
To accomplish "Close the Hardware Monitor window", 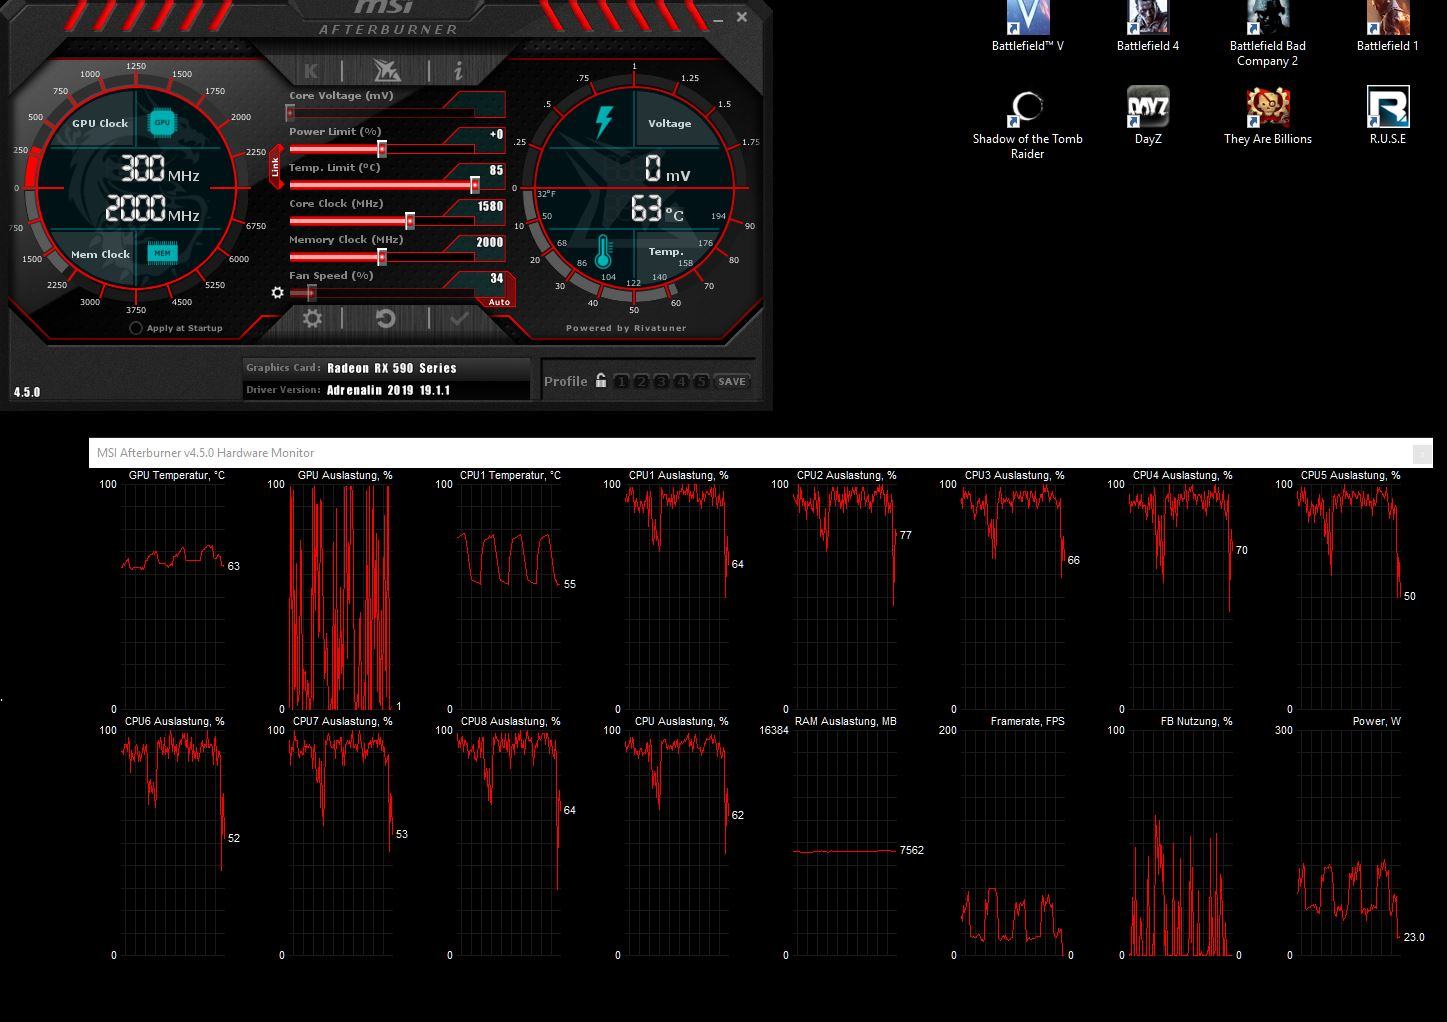I will tap(1421, 454).
